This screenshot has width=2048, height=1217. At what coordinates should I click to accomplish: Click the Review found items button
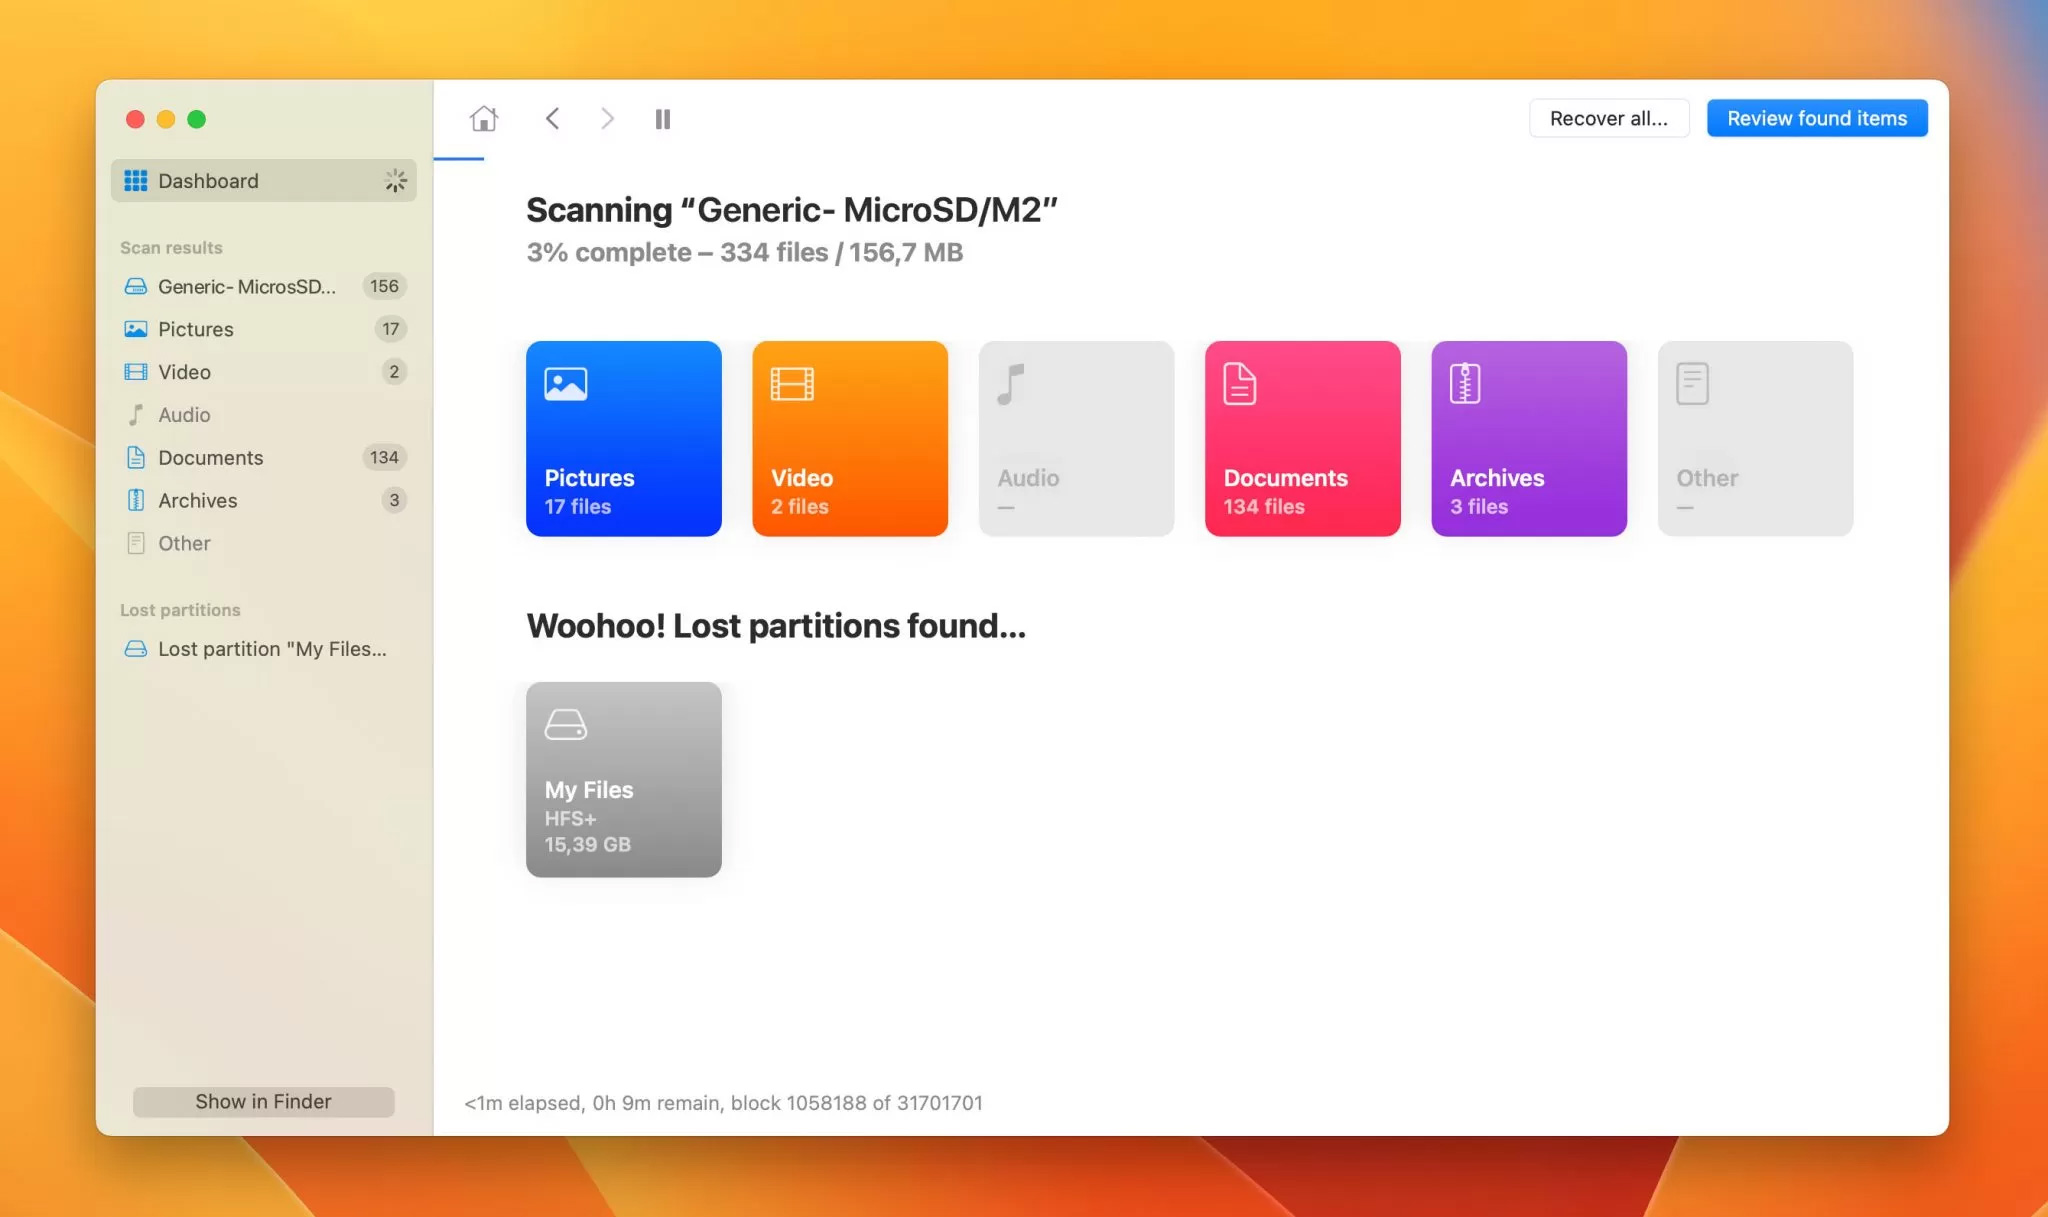coord(1817,118)
